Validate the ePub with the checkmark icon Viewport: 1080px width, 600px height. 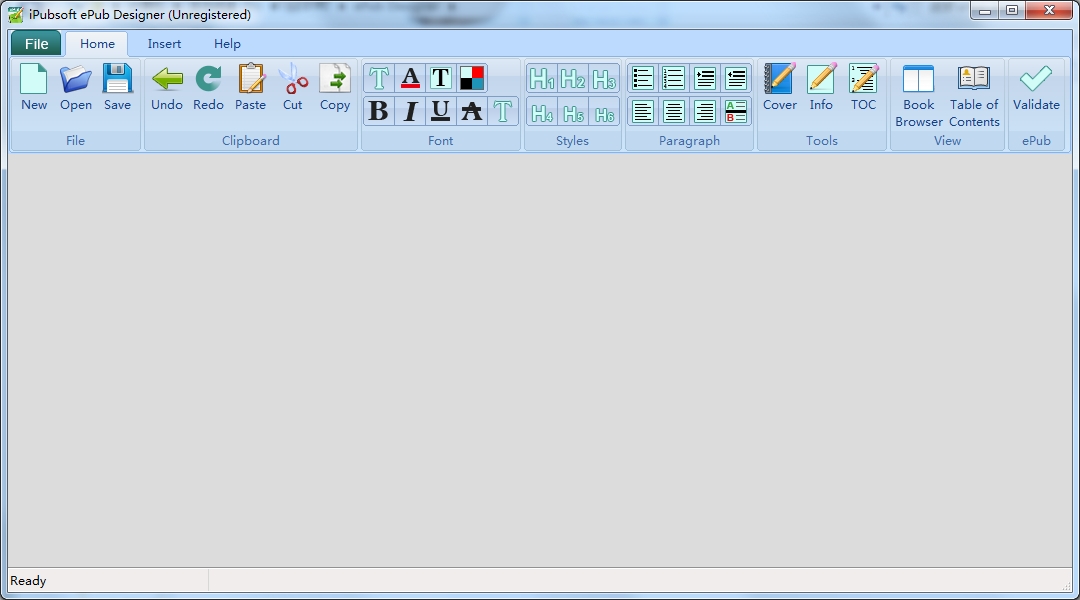[1036, 87]
